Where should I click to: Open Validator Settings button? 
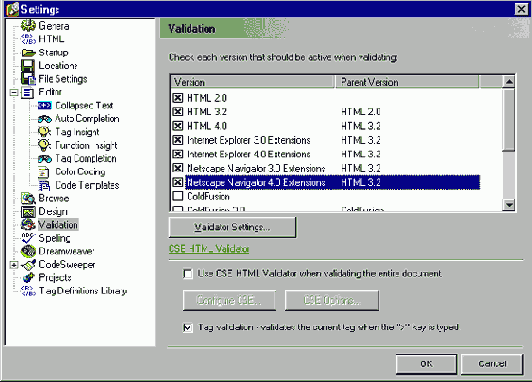click(232, 227)
